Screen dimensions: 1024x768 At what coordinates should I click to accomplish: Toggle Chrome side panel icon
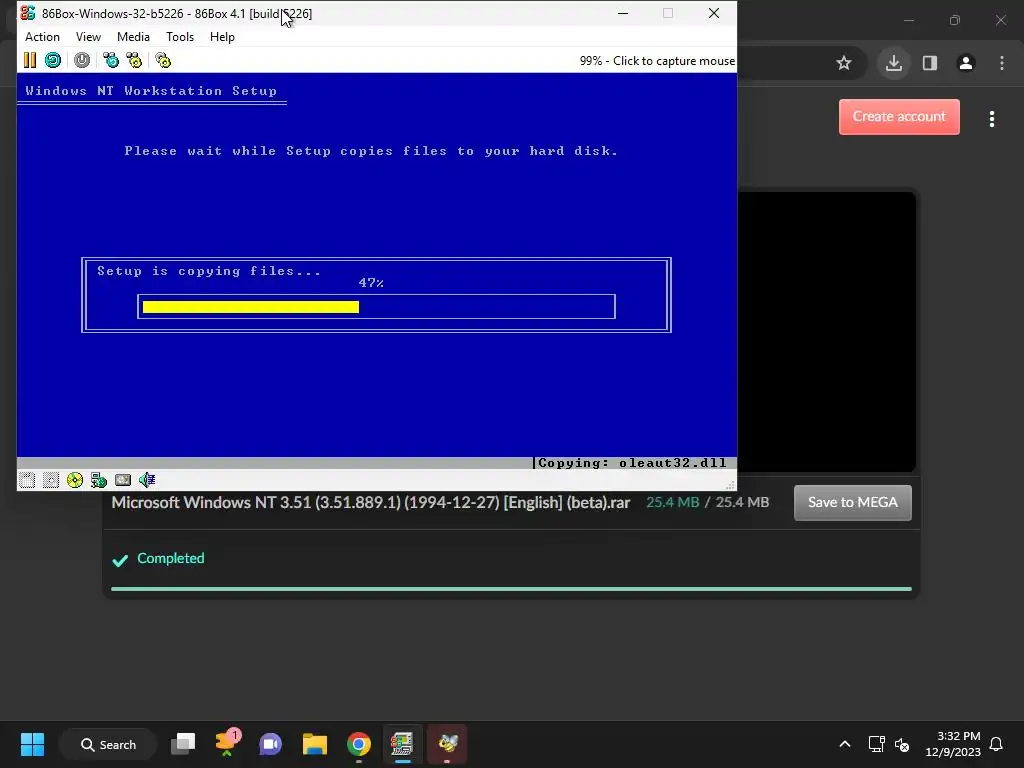[x=930, y=63]
